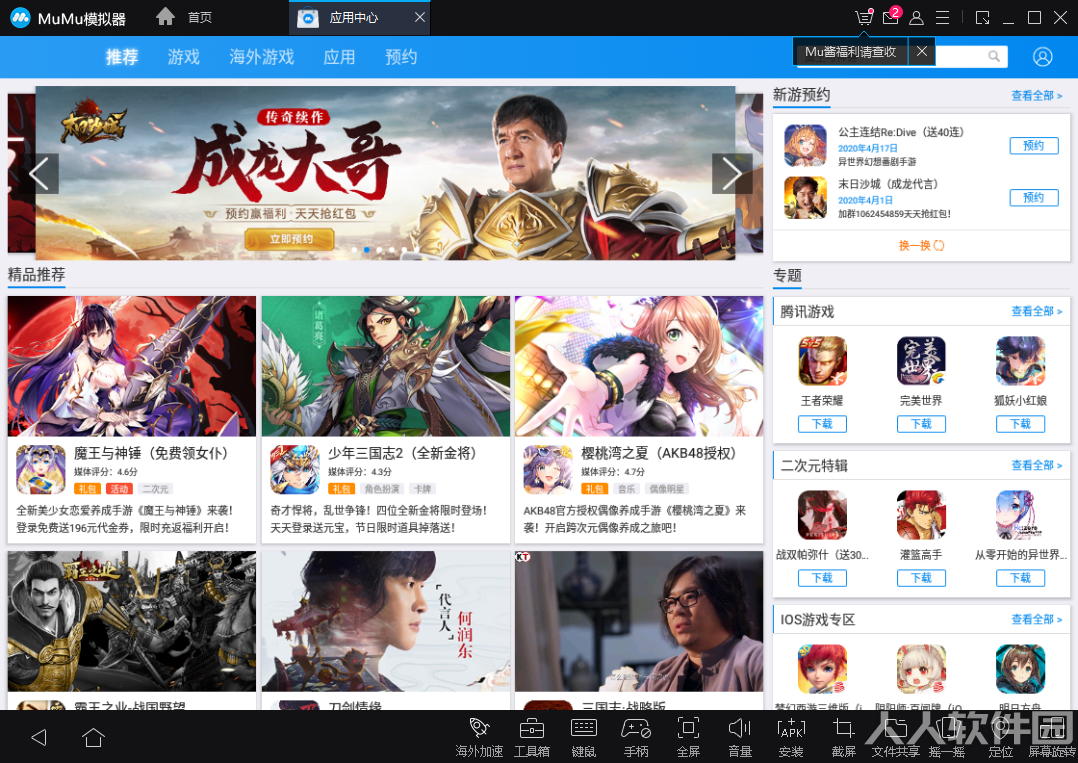Click the 战双帕弥什 game icon
Screen dimensions: 1078x763
click(822, 515)
